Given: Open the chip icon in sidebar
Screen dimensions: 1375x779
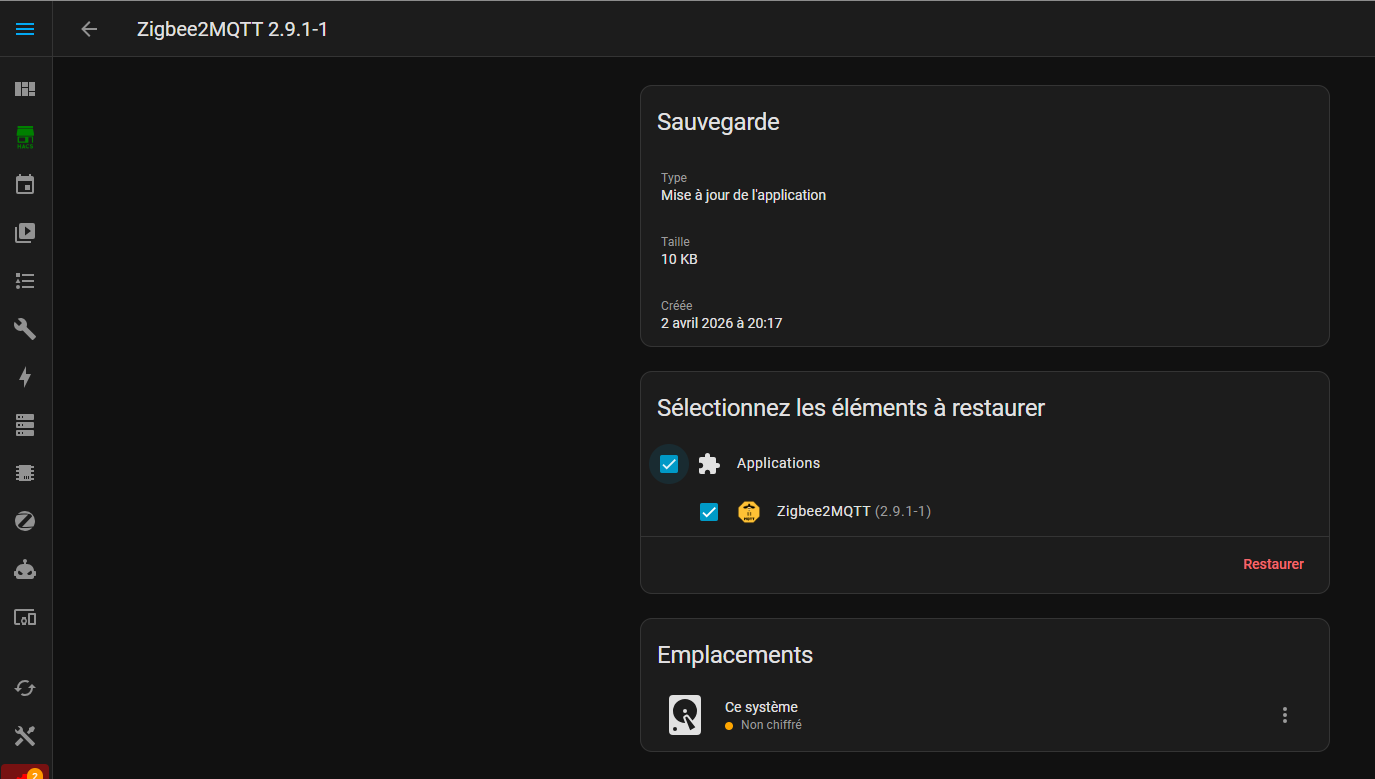Looking at the screenshot, I should click(x=25, y=473).
